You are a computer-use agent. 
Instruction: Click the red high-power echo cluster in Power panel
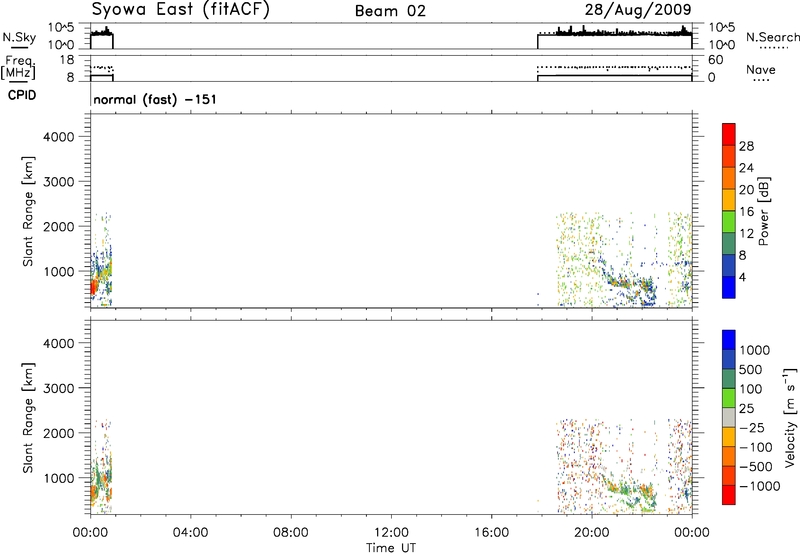click(x=93, y=288)
